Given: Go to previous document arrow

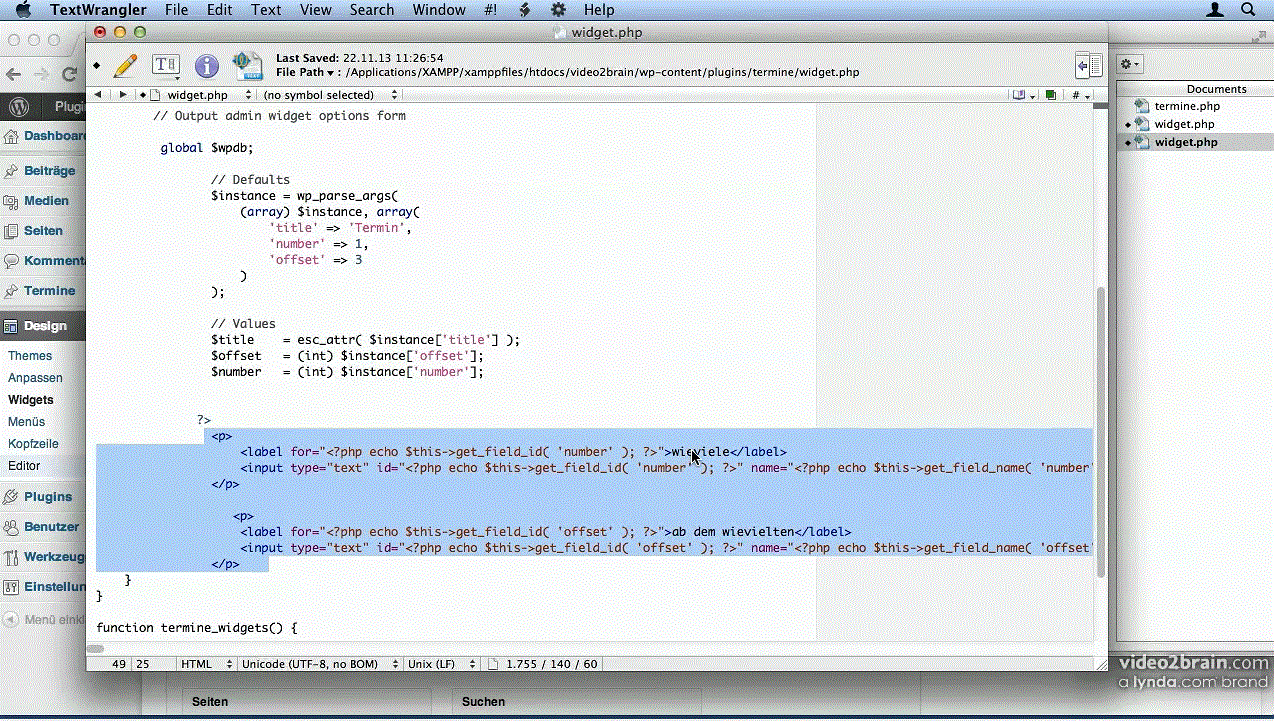Looking at the screenshot, I should click(98, 95).
